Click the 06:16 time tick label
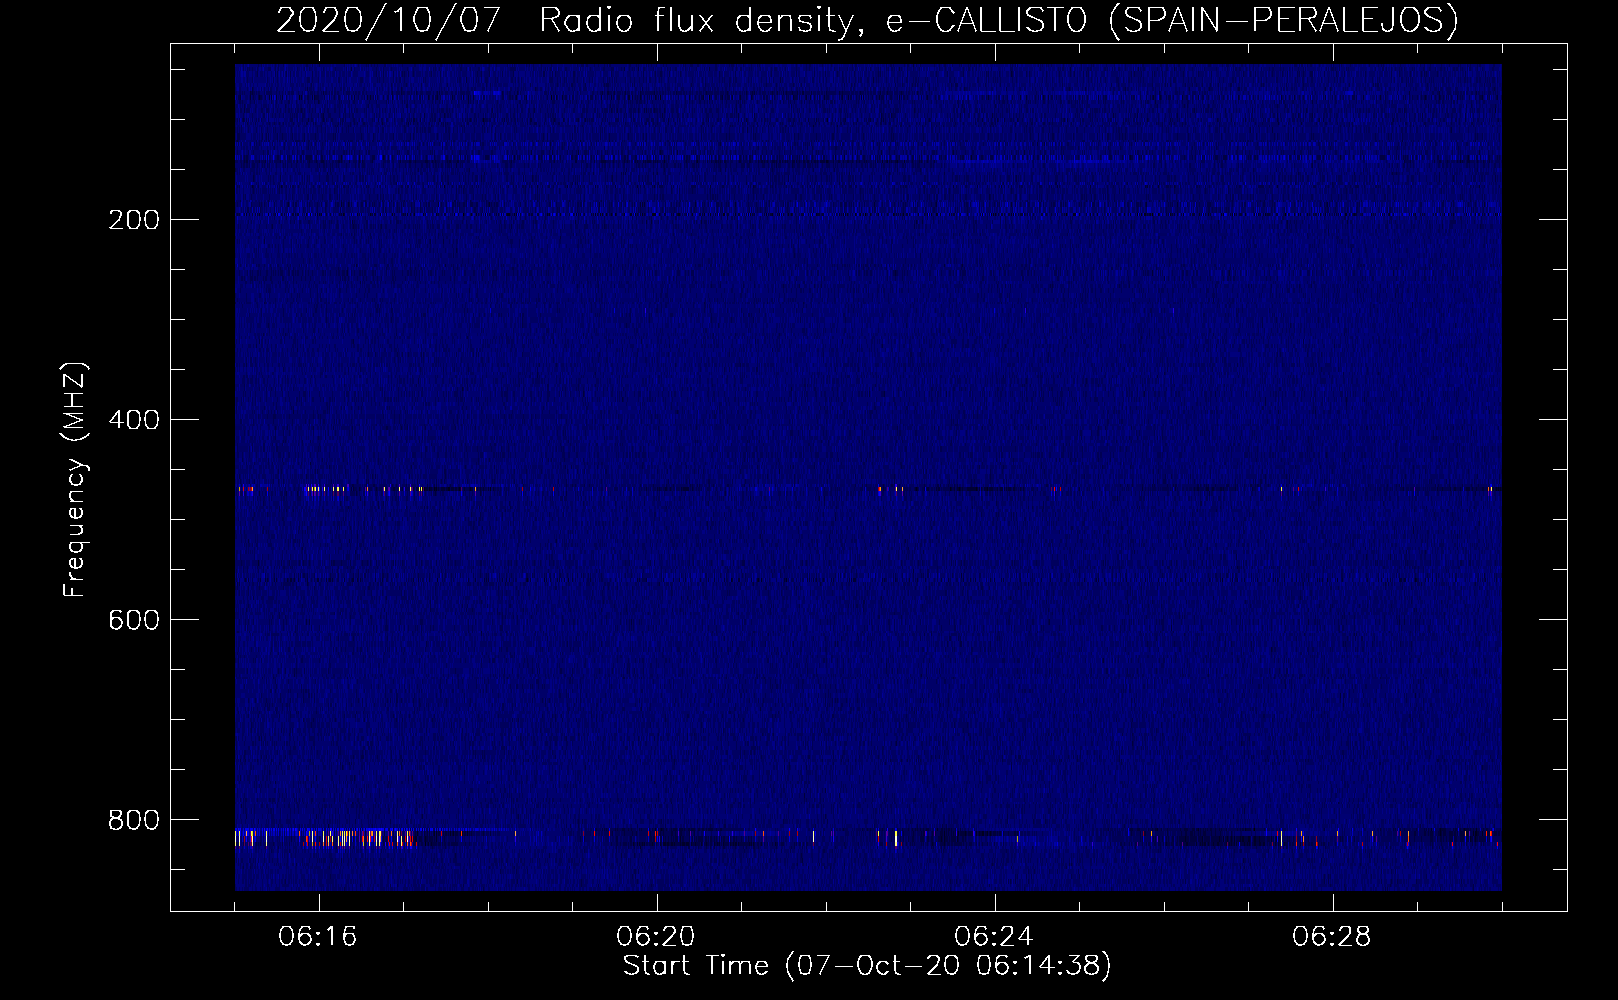The height and width of the screenshot is (1000, 1618). pyautogui.click(x=318, y=937)
